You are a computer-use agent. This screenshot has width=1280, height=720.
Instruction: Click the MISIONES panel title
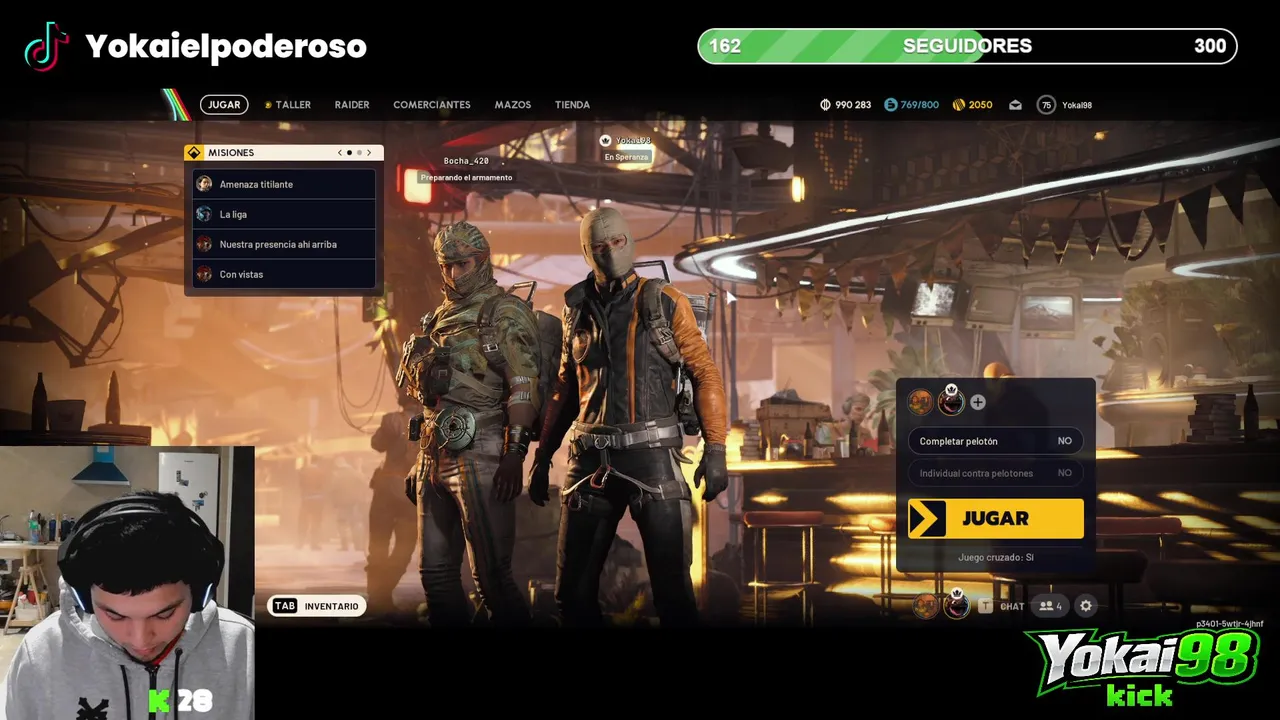pos(231,153)
